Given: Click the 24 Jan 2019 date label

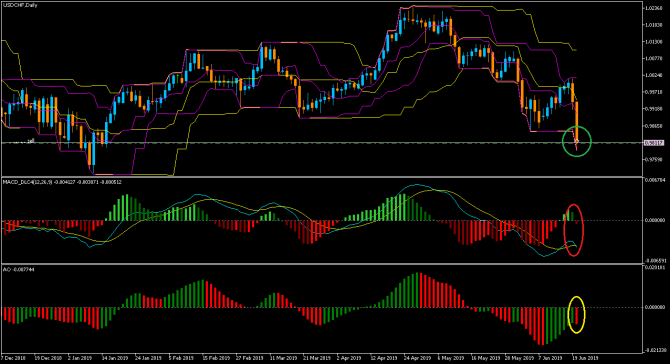Looking at the screenshot, I should click(x=148, y=358).
